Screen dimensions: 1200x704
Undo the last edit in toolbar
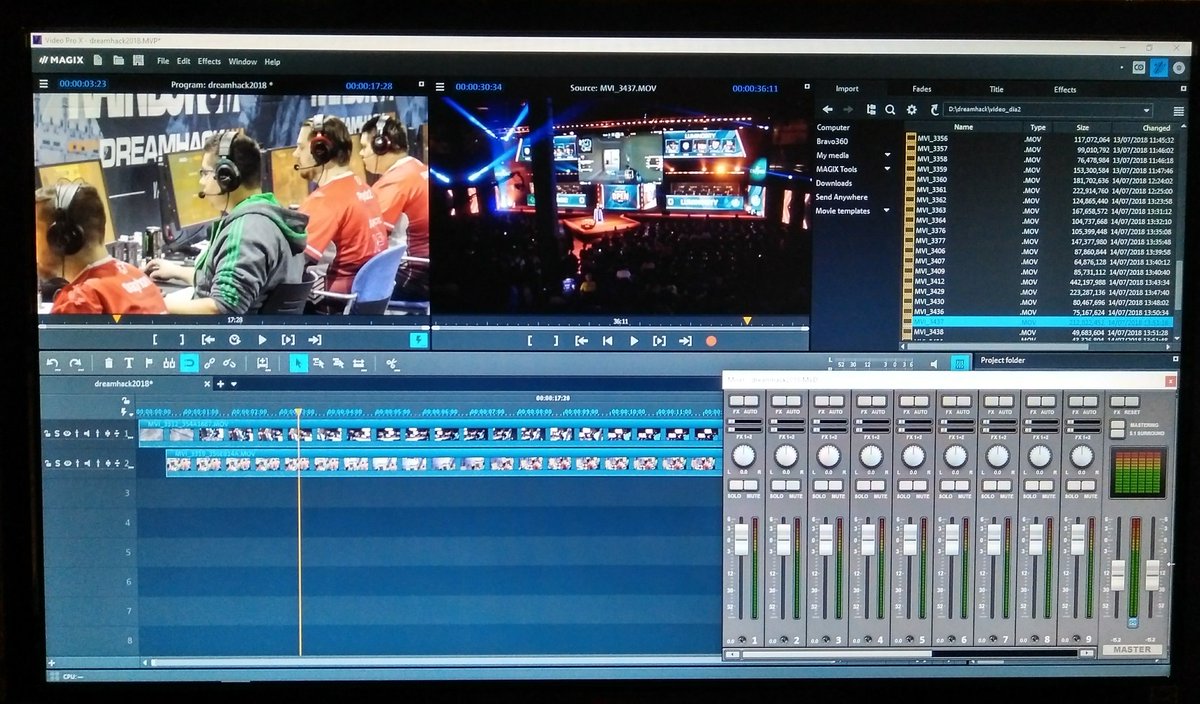[51, 364]
